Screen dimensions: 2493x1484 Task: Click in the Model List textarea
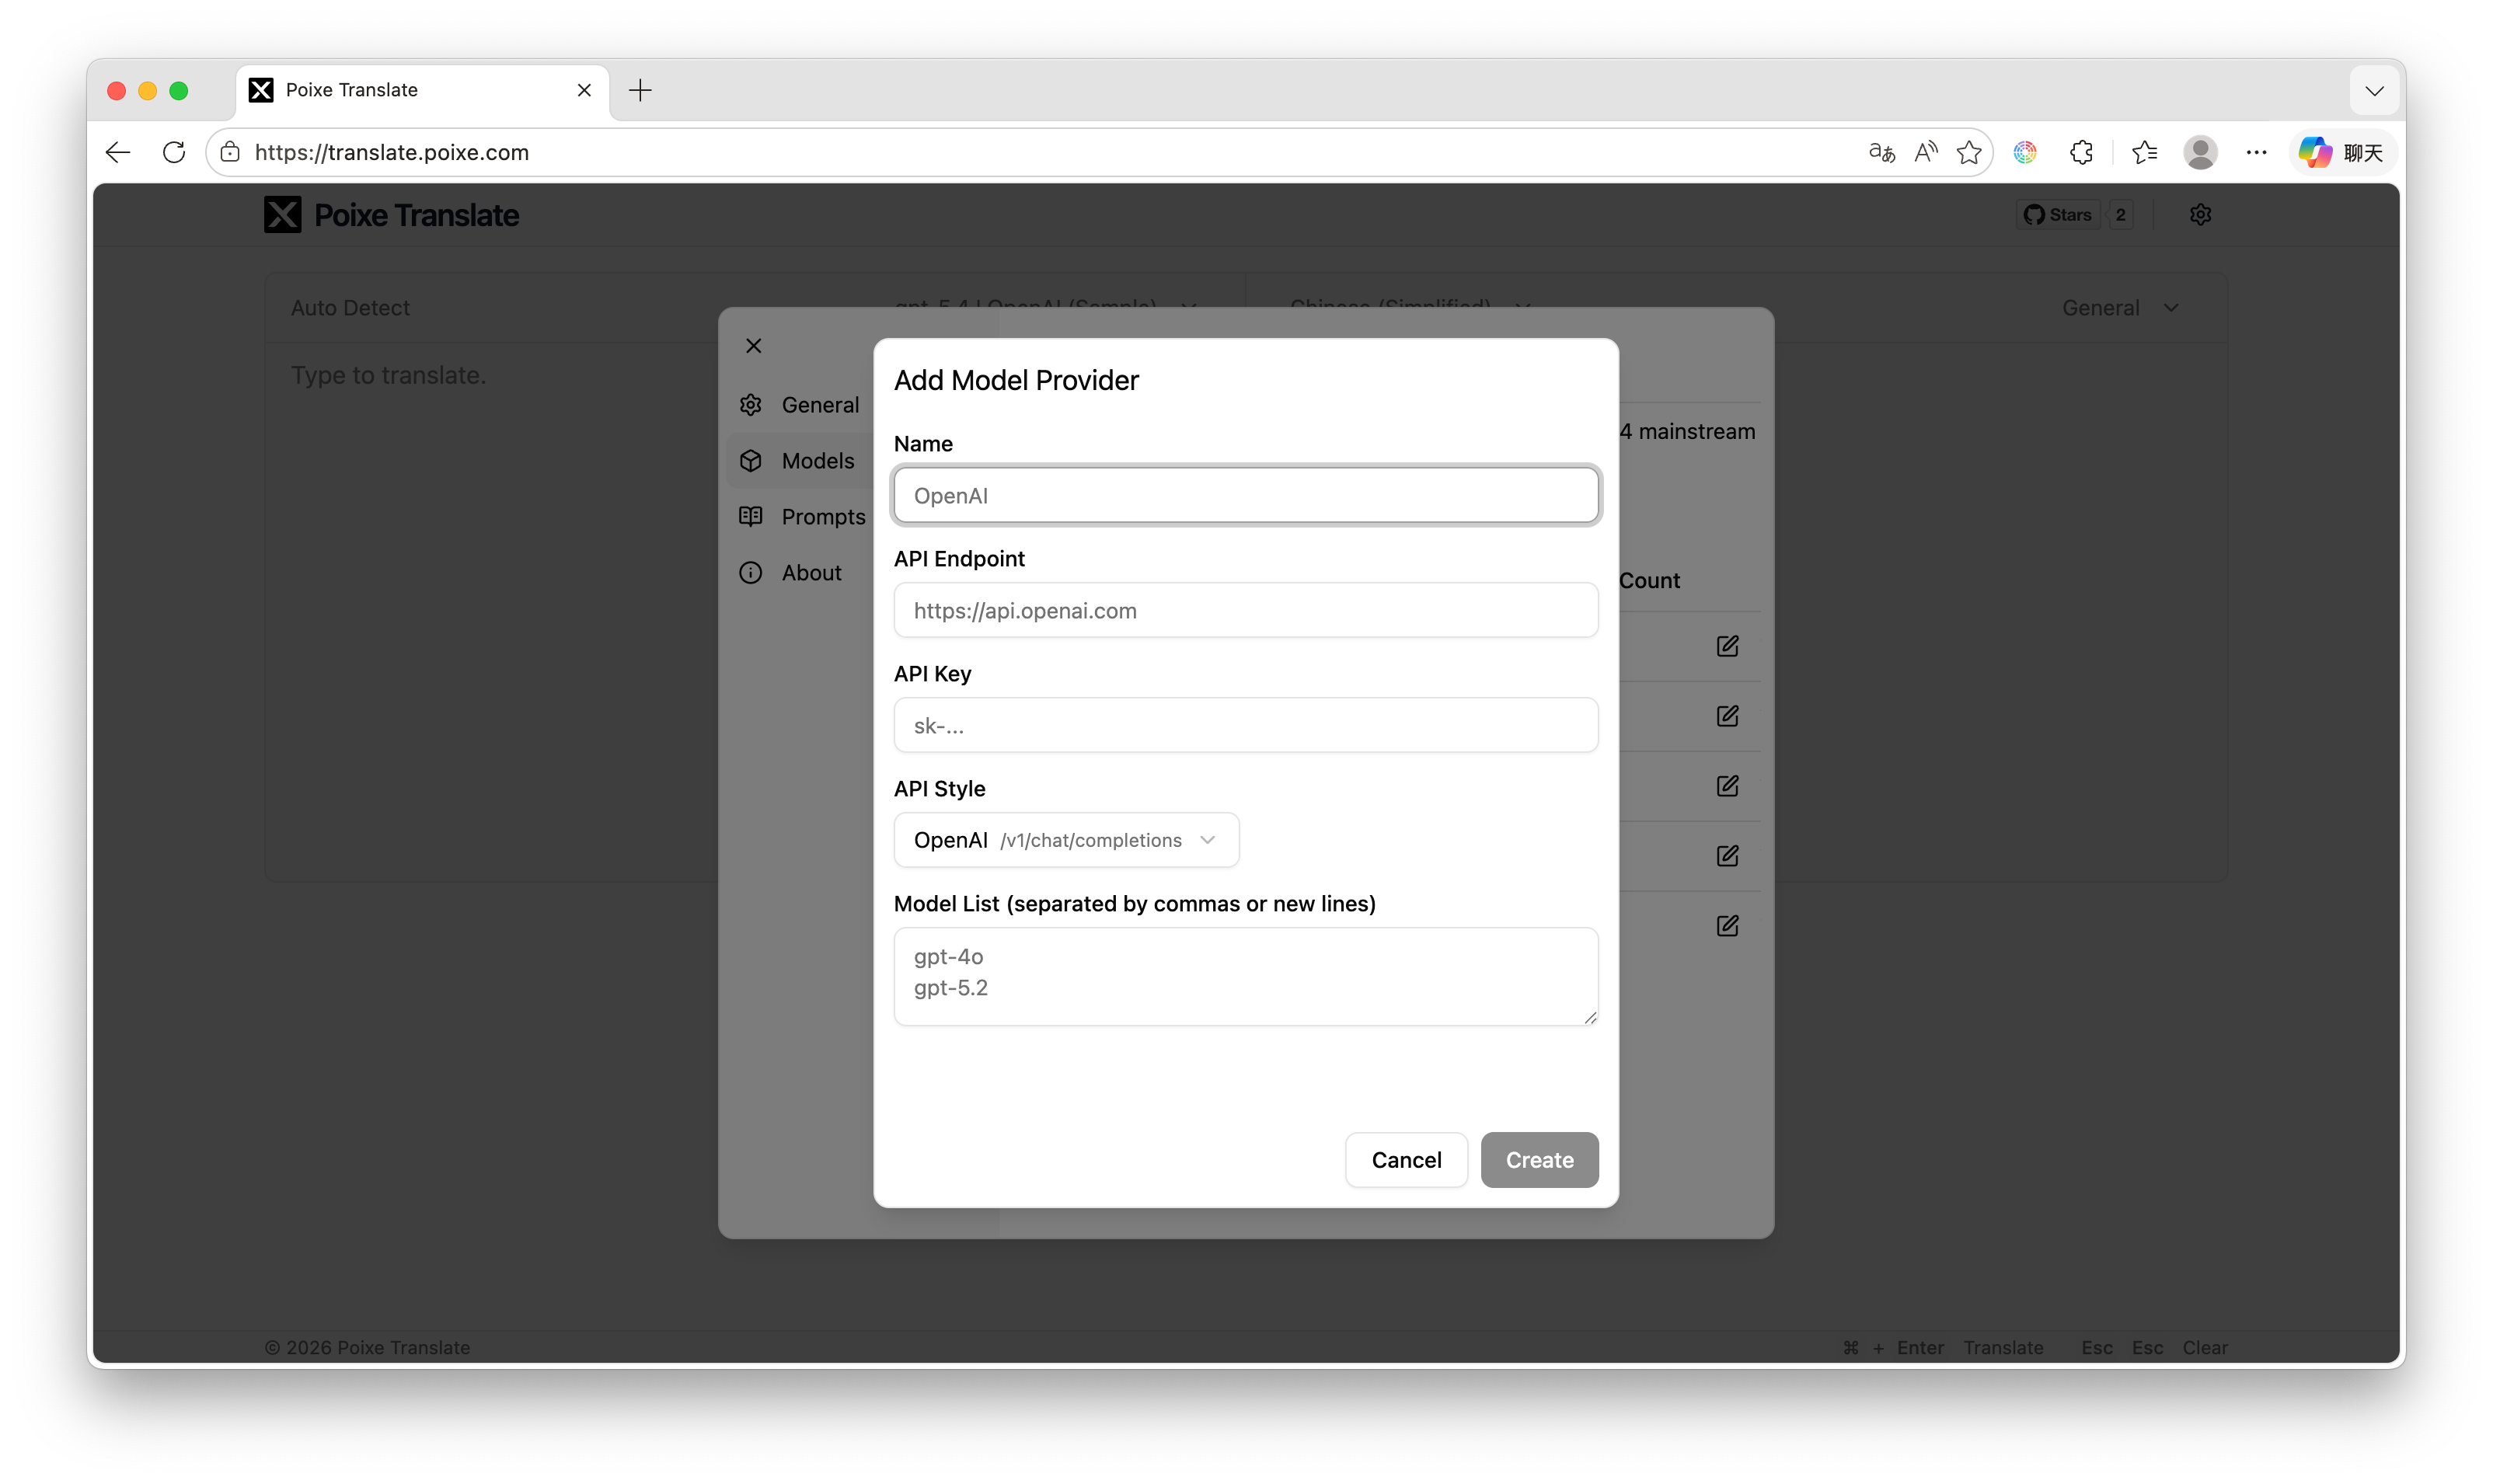[x=1246, y=975]
